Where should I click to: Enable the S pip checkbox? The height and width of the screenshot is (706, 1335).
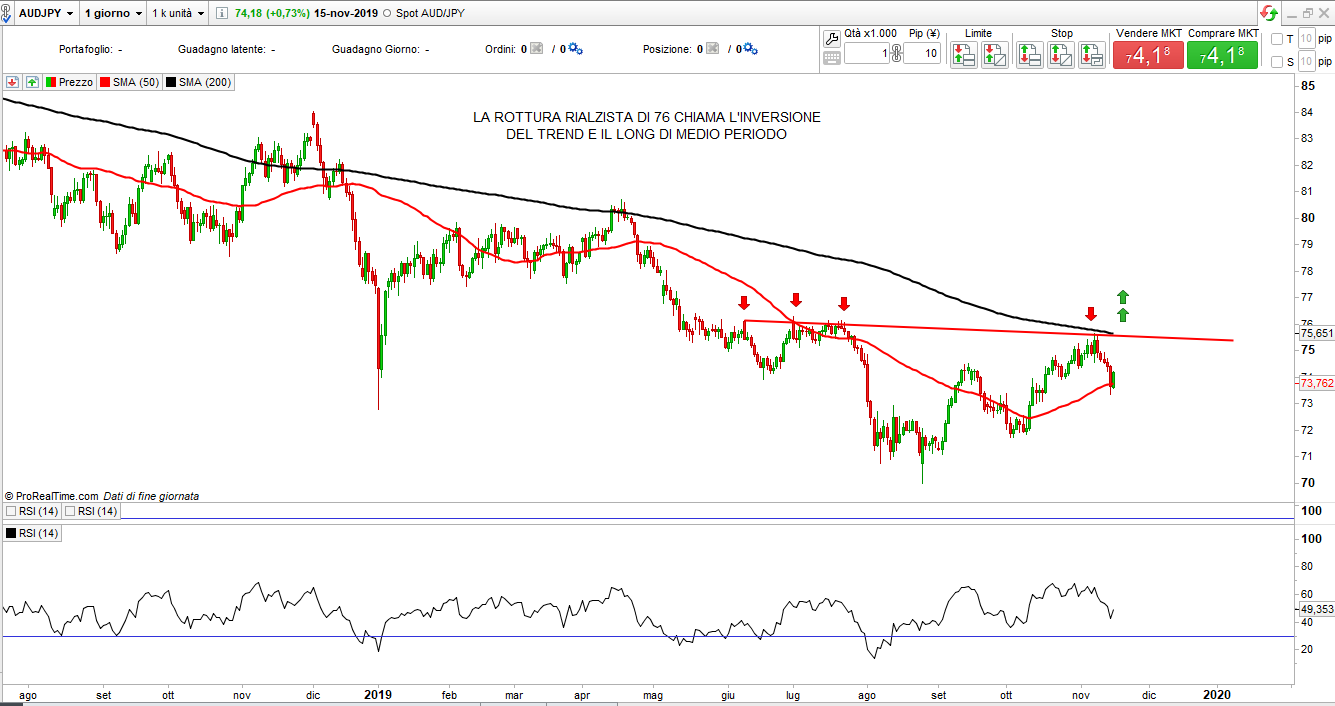(x=1276, y=62)
